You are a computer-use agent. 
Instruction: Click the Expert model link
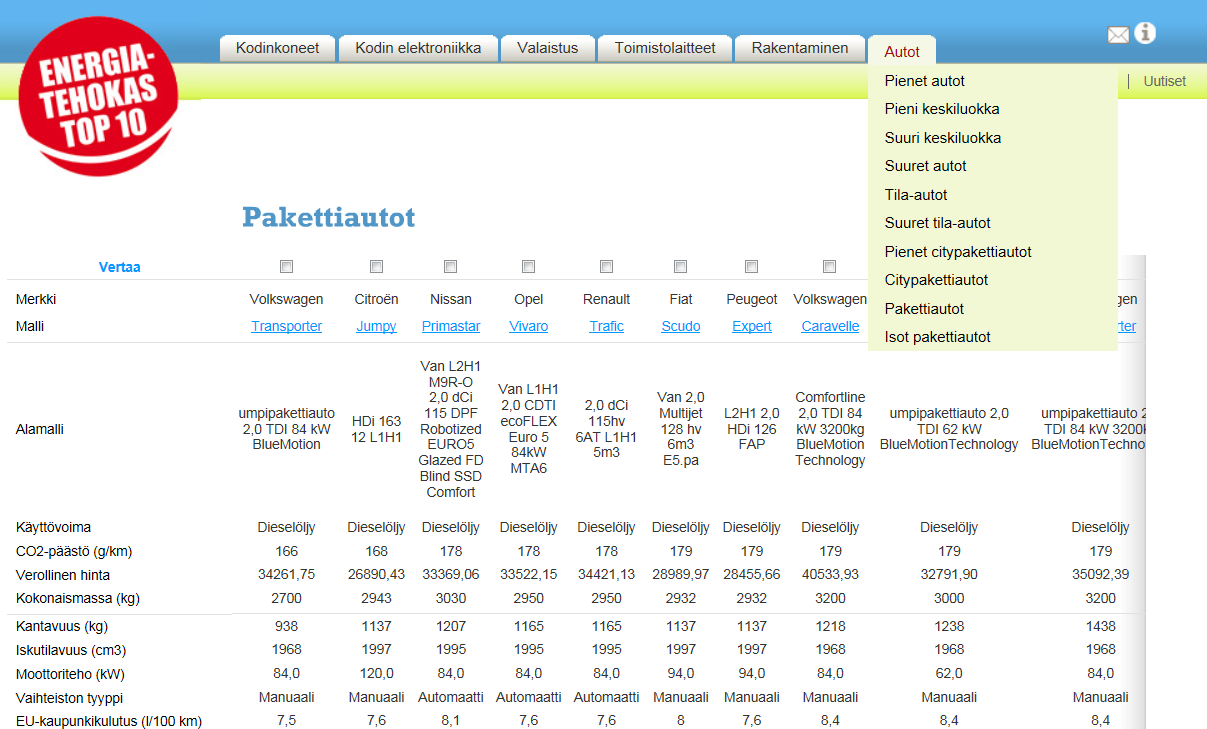click(752, 326)
